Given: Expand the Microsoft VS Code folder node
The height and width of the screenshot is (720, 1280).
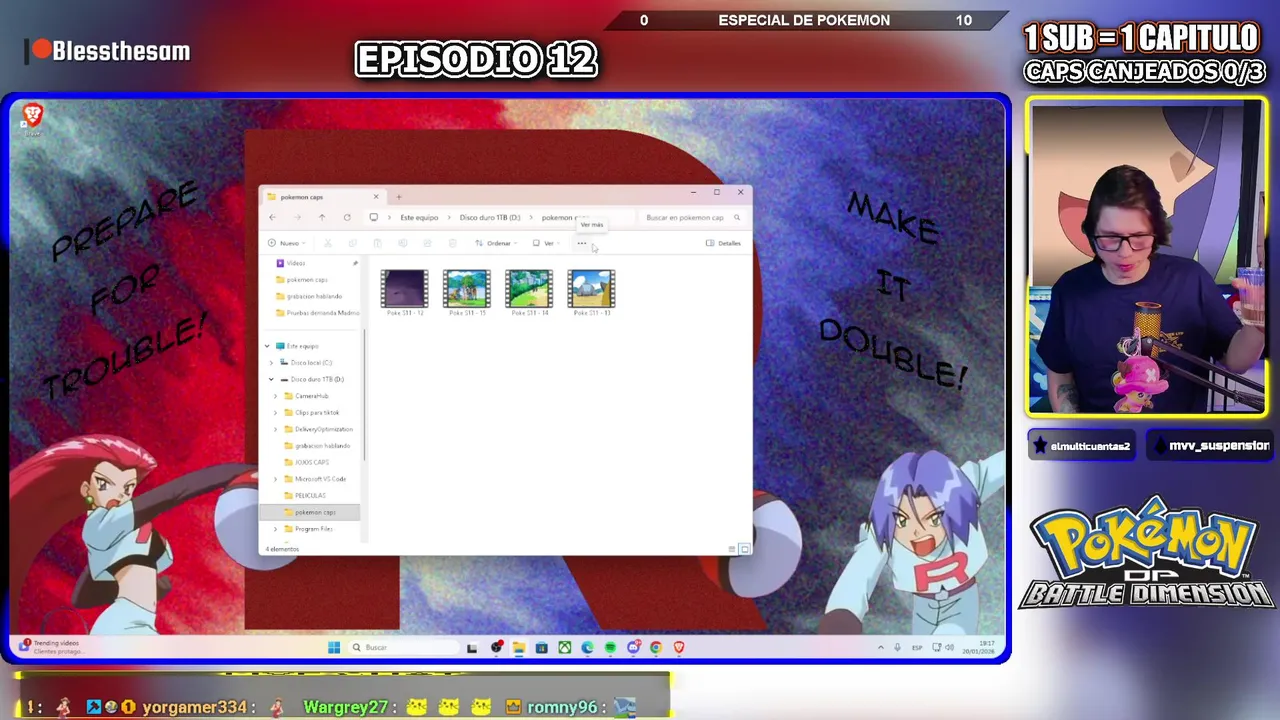Looking at the screenshot, I should click(x=275, y=479).
